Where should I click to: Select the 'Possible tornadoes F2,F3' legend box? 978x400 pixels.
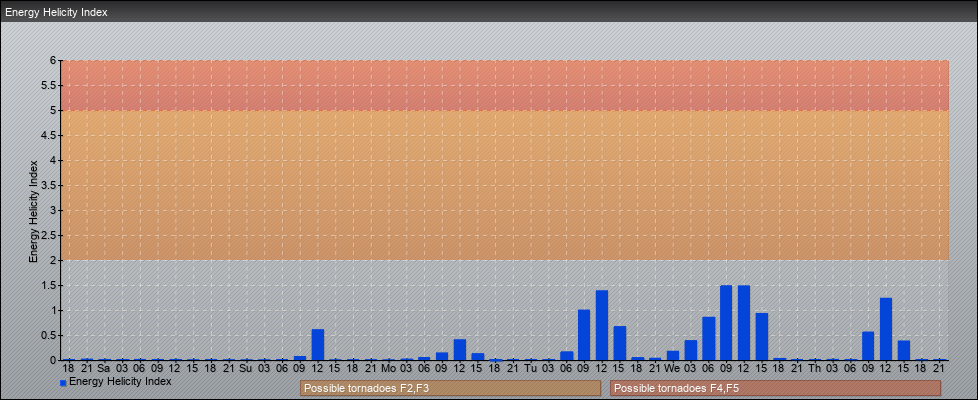(x=450, y=388)
